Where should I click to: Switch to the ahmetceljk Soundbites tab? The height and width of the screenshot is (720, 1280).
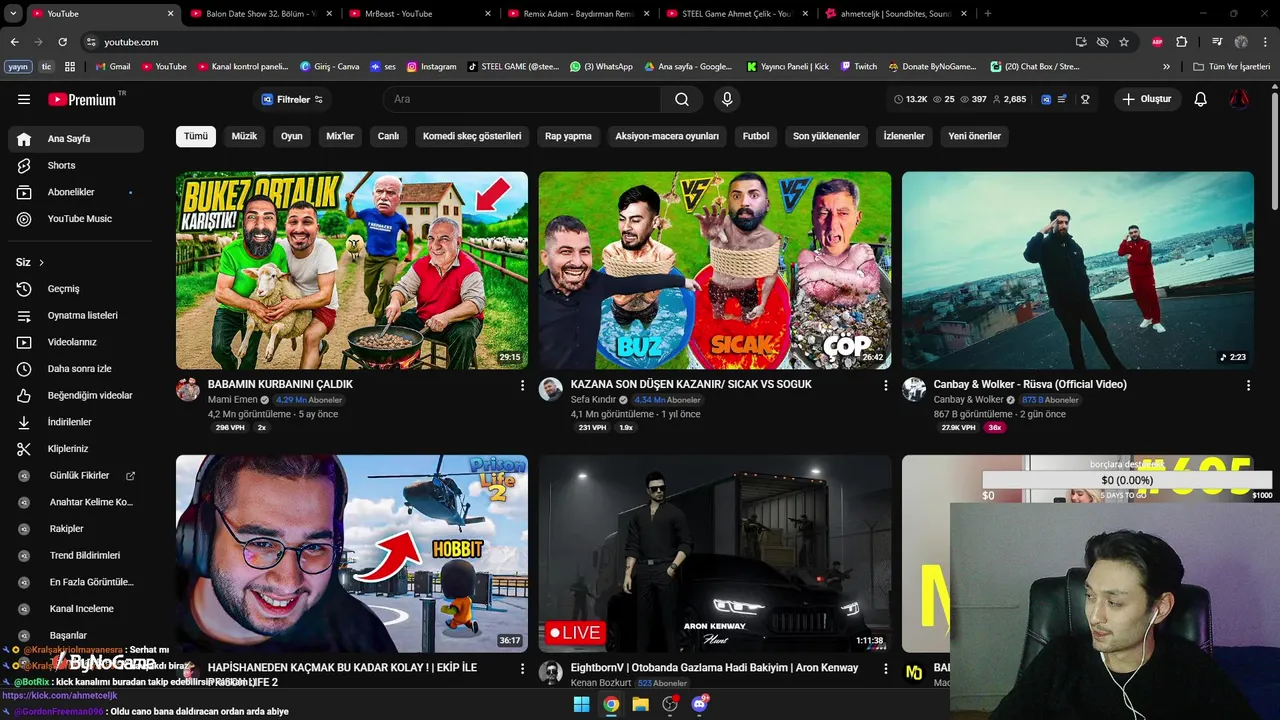896,14
